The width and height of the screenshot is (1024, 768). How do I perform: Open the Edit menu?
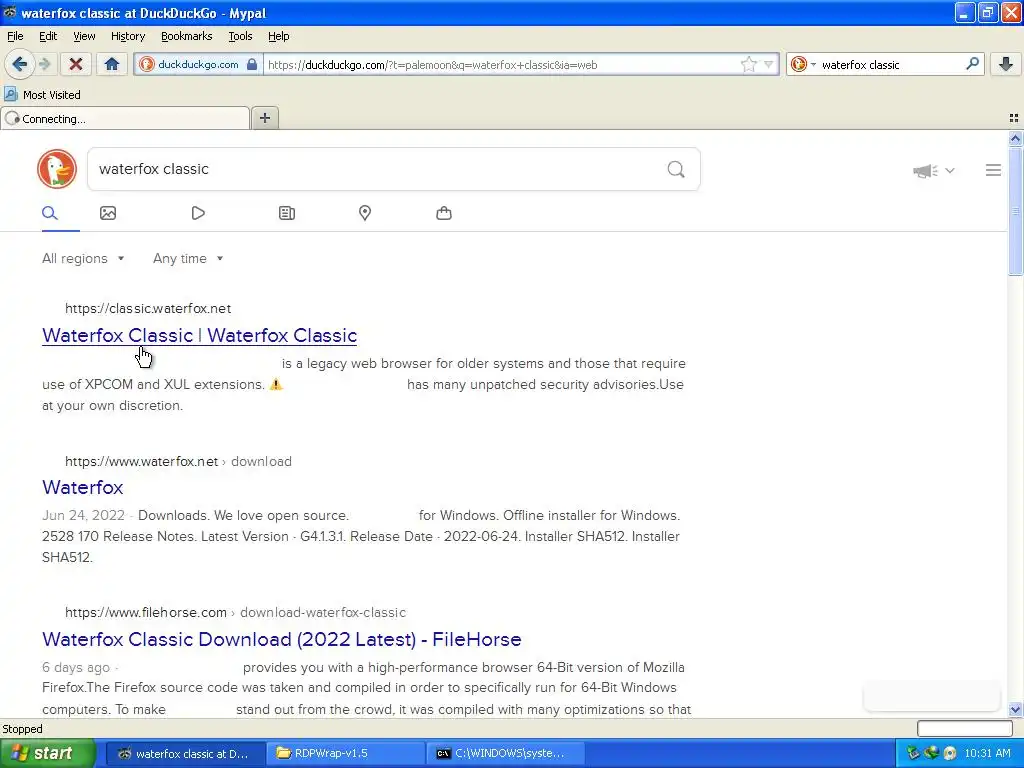click(x=48, y=36)
